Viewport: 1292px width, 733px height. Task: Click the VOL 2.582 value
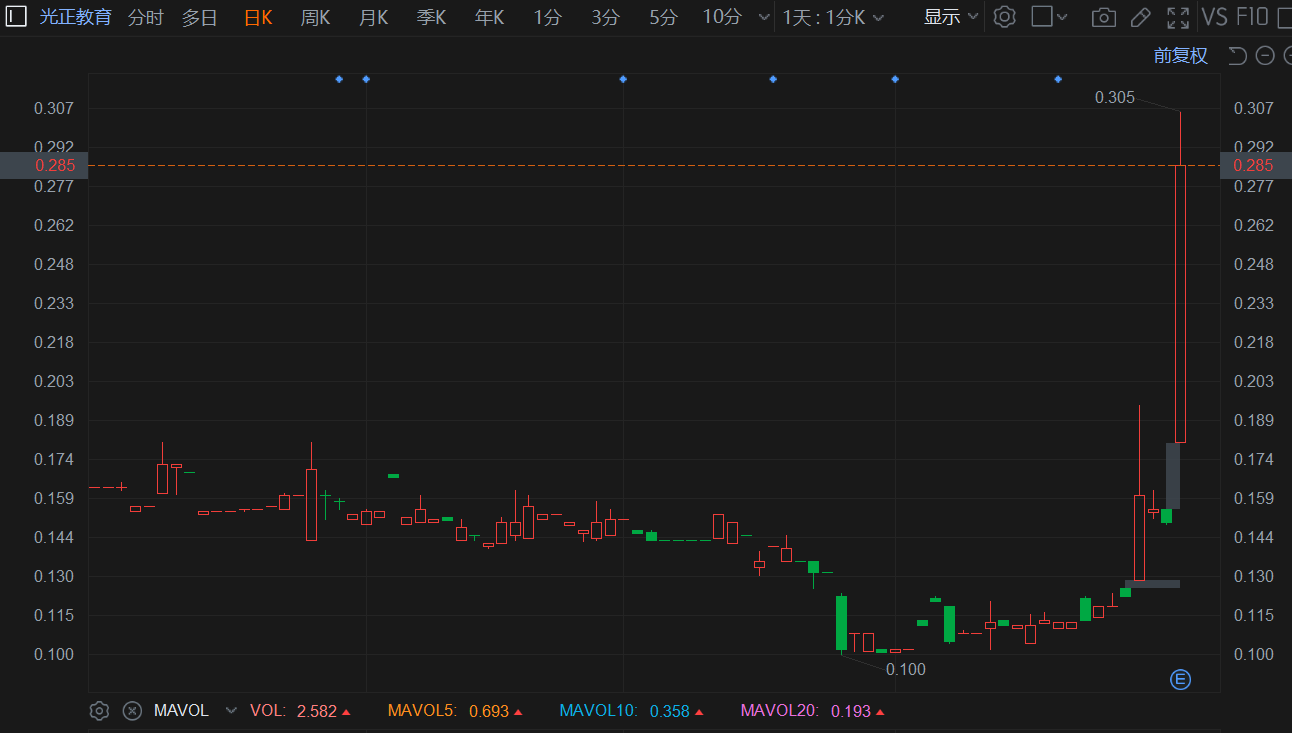pyautogui.click(x=317, y=711)
